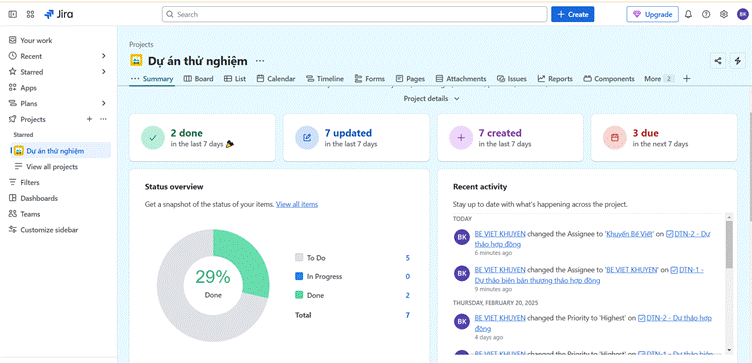This screenshot has height=363, width=752.
Task: Expand the Starred submenu chevron
Action: (x=103, y=72)
